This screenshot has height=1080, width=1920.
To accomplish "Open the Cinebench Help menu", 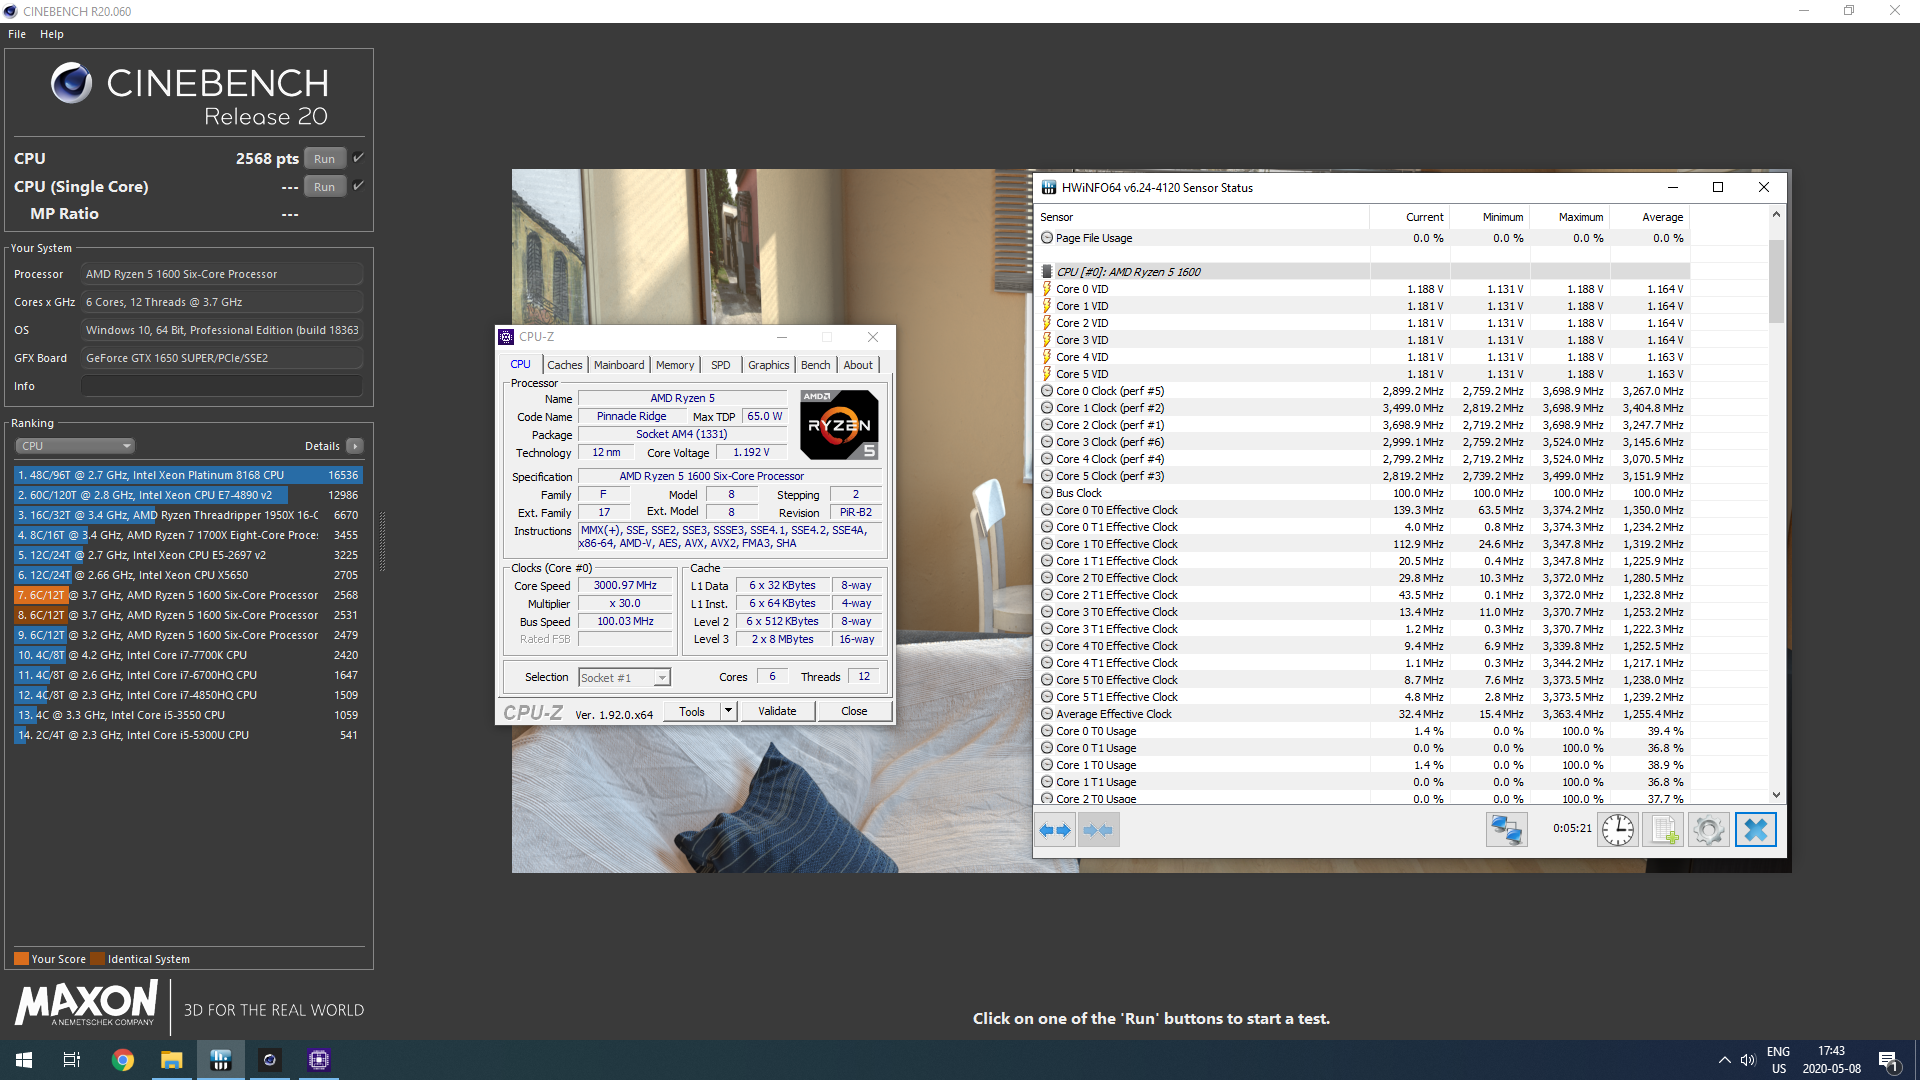I will (52, 34).
